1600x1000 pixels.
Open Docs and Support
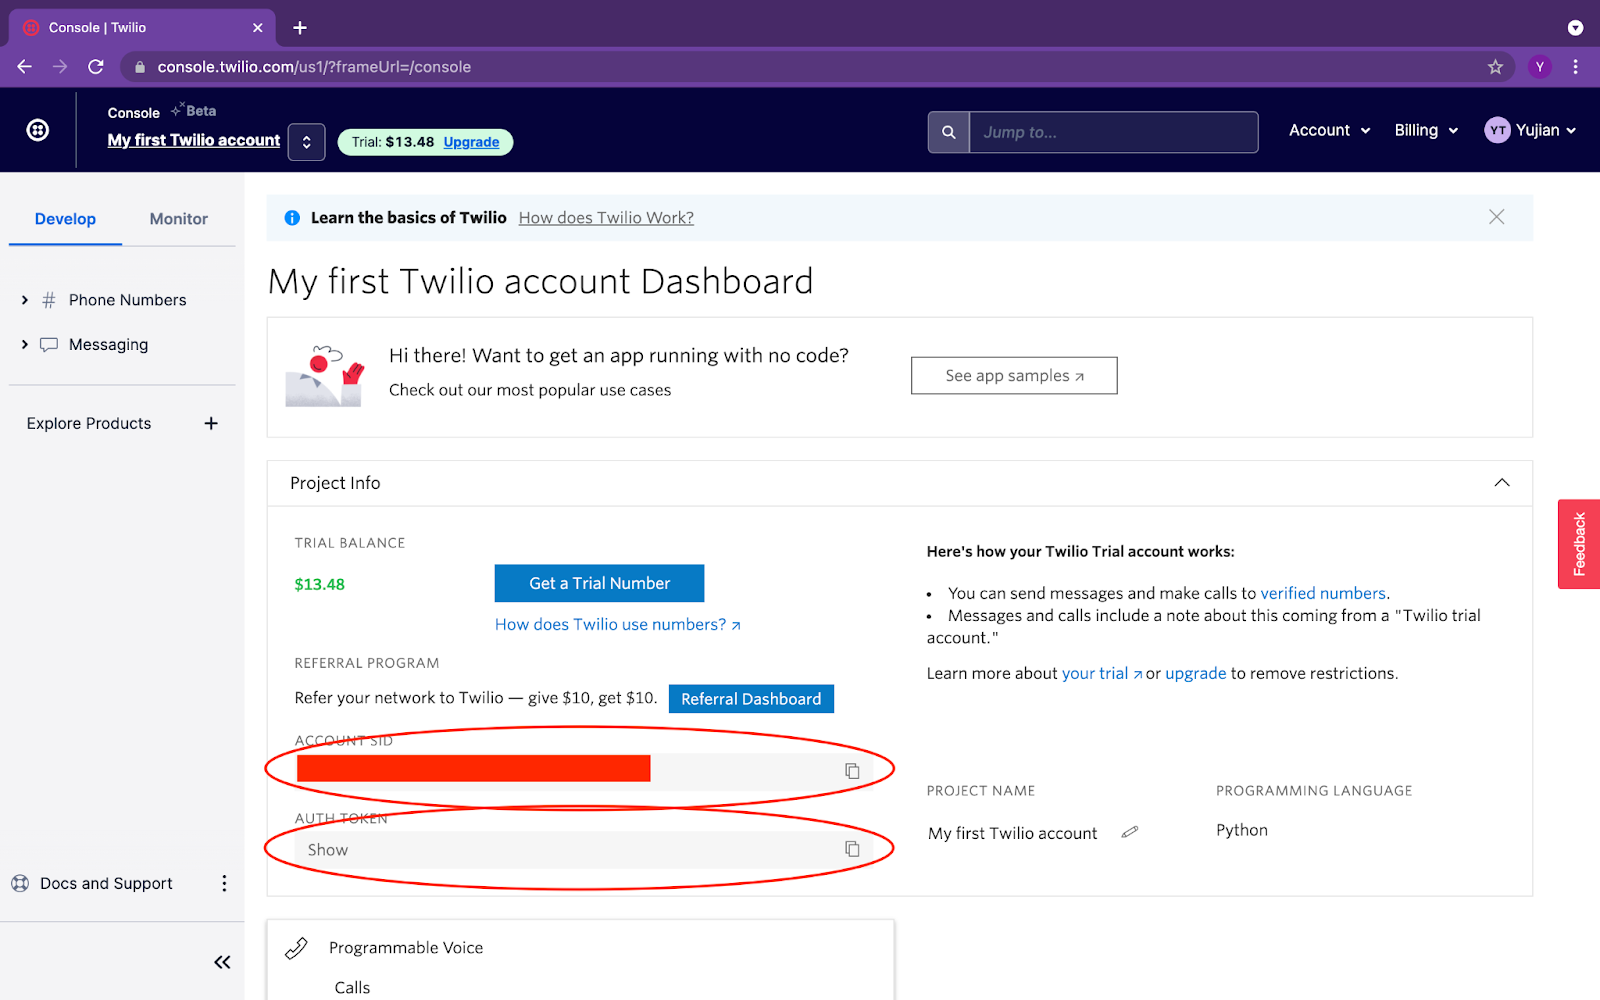click(x=106, y=883)
